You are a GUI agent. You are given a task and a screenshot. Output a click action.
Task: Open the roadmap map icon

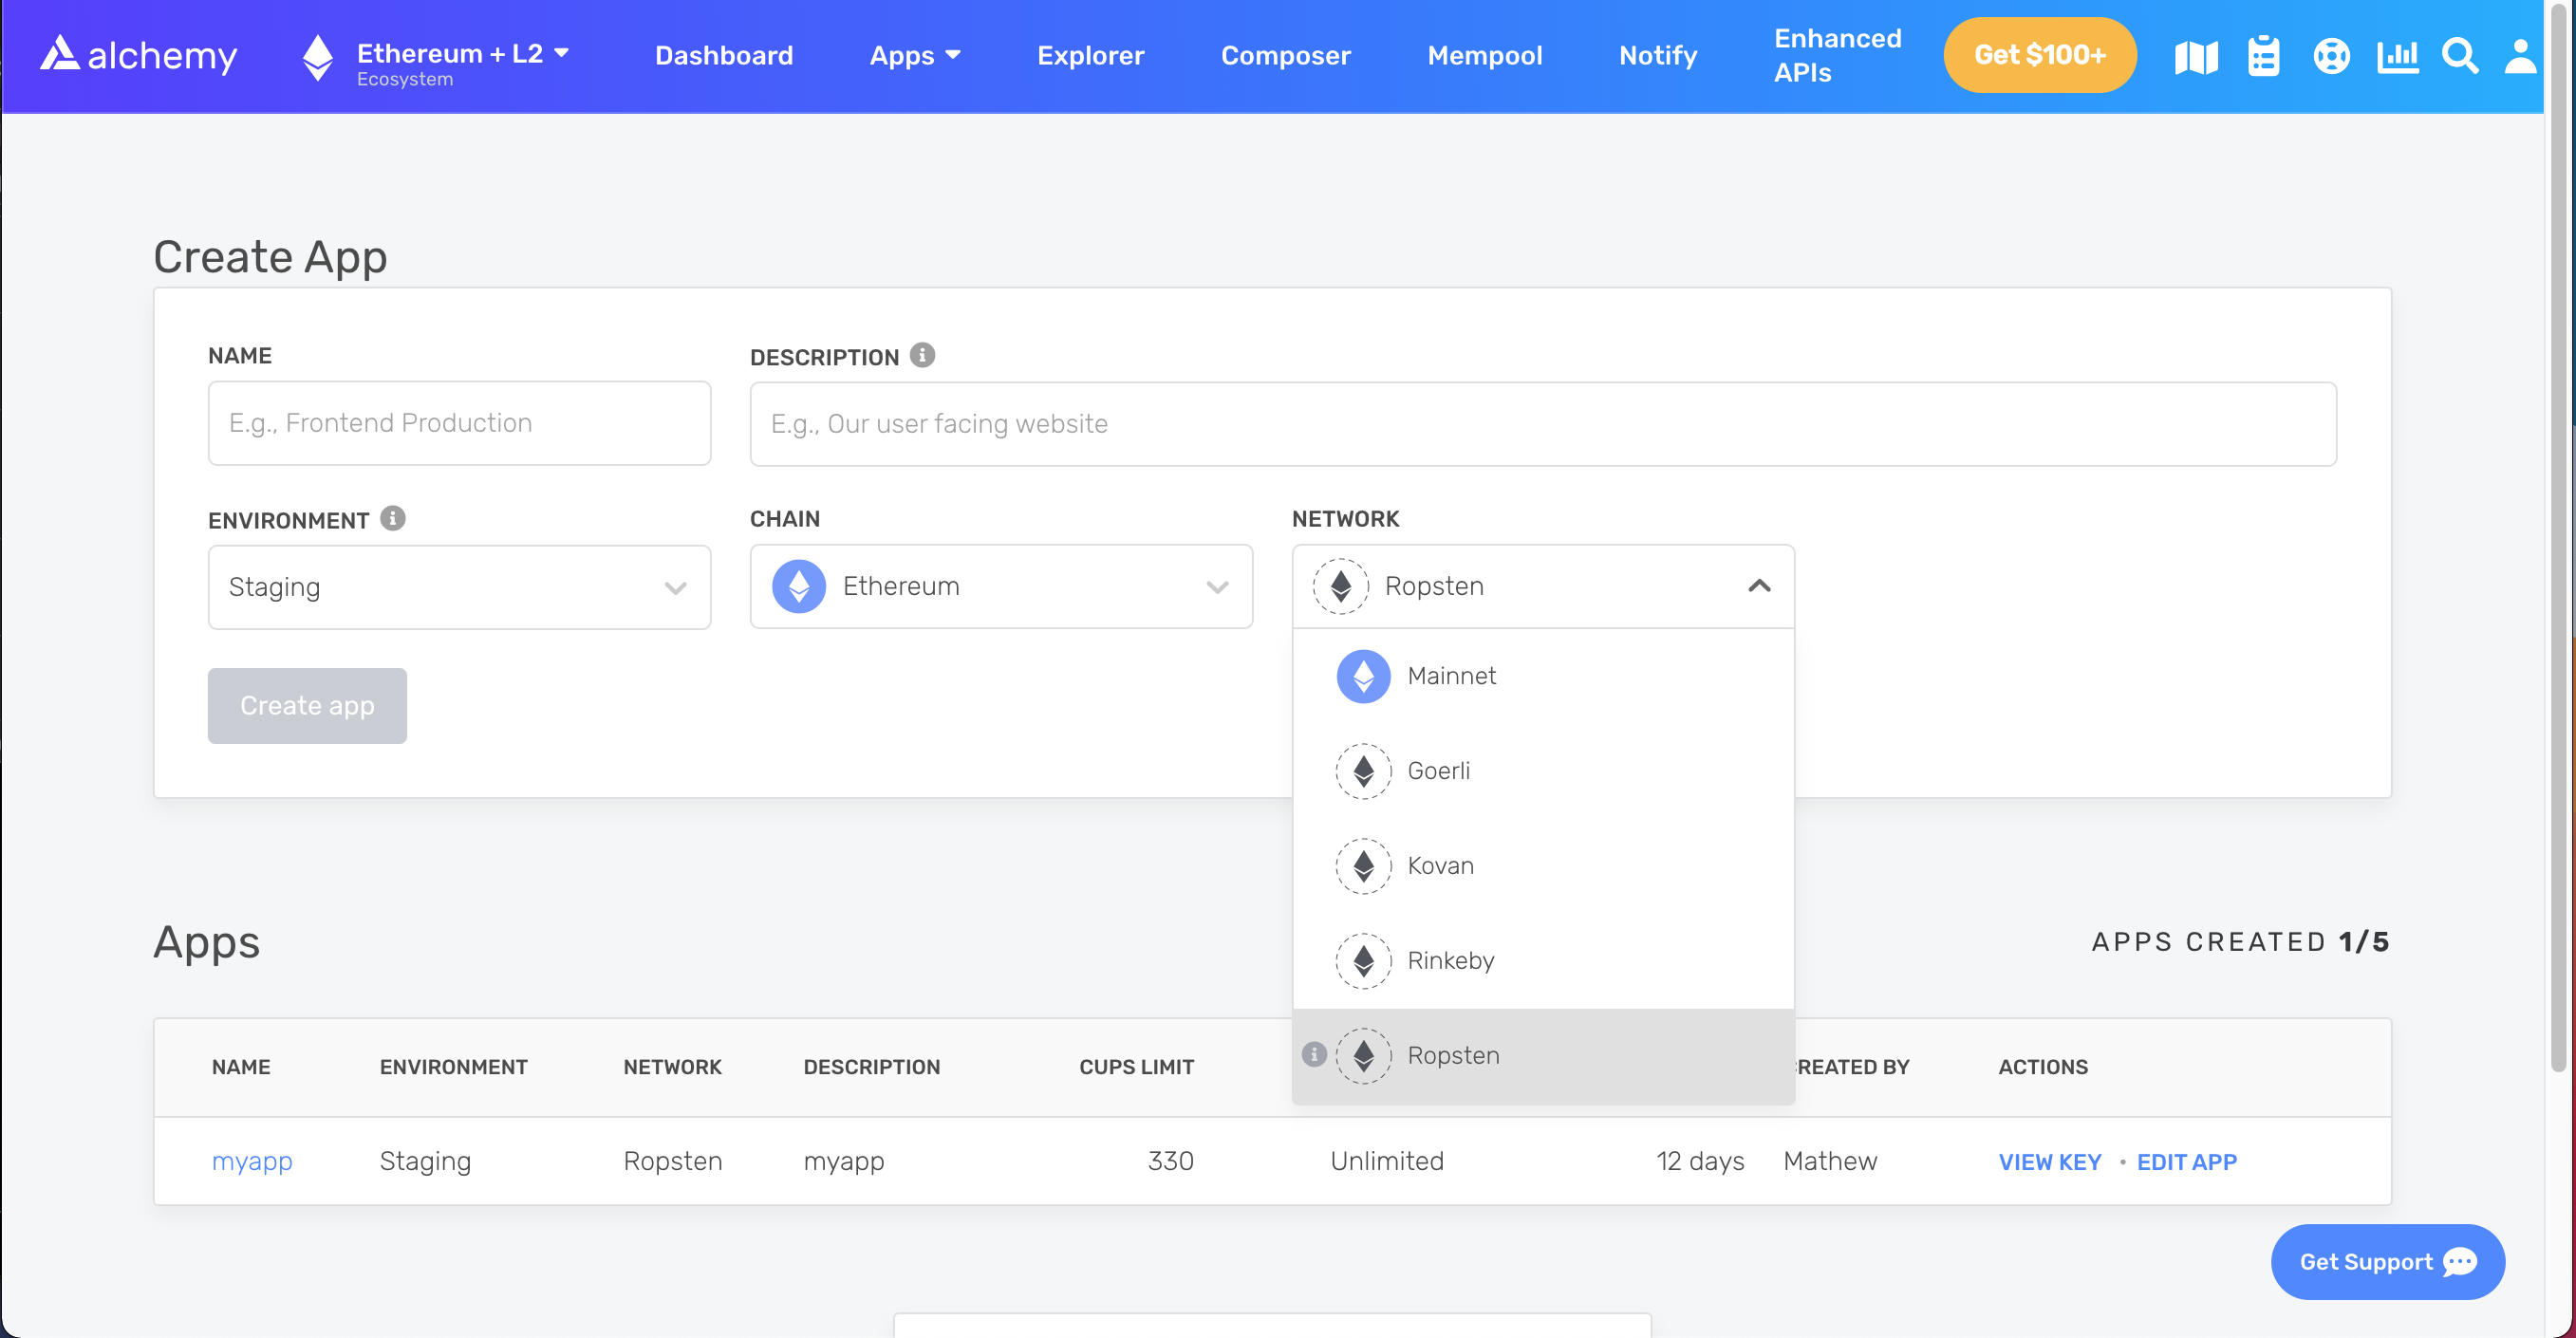pyautogui.click(x=2196, y=56)
